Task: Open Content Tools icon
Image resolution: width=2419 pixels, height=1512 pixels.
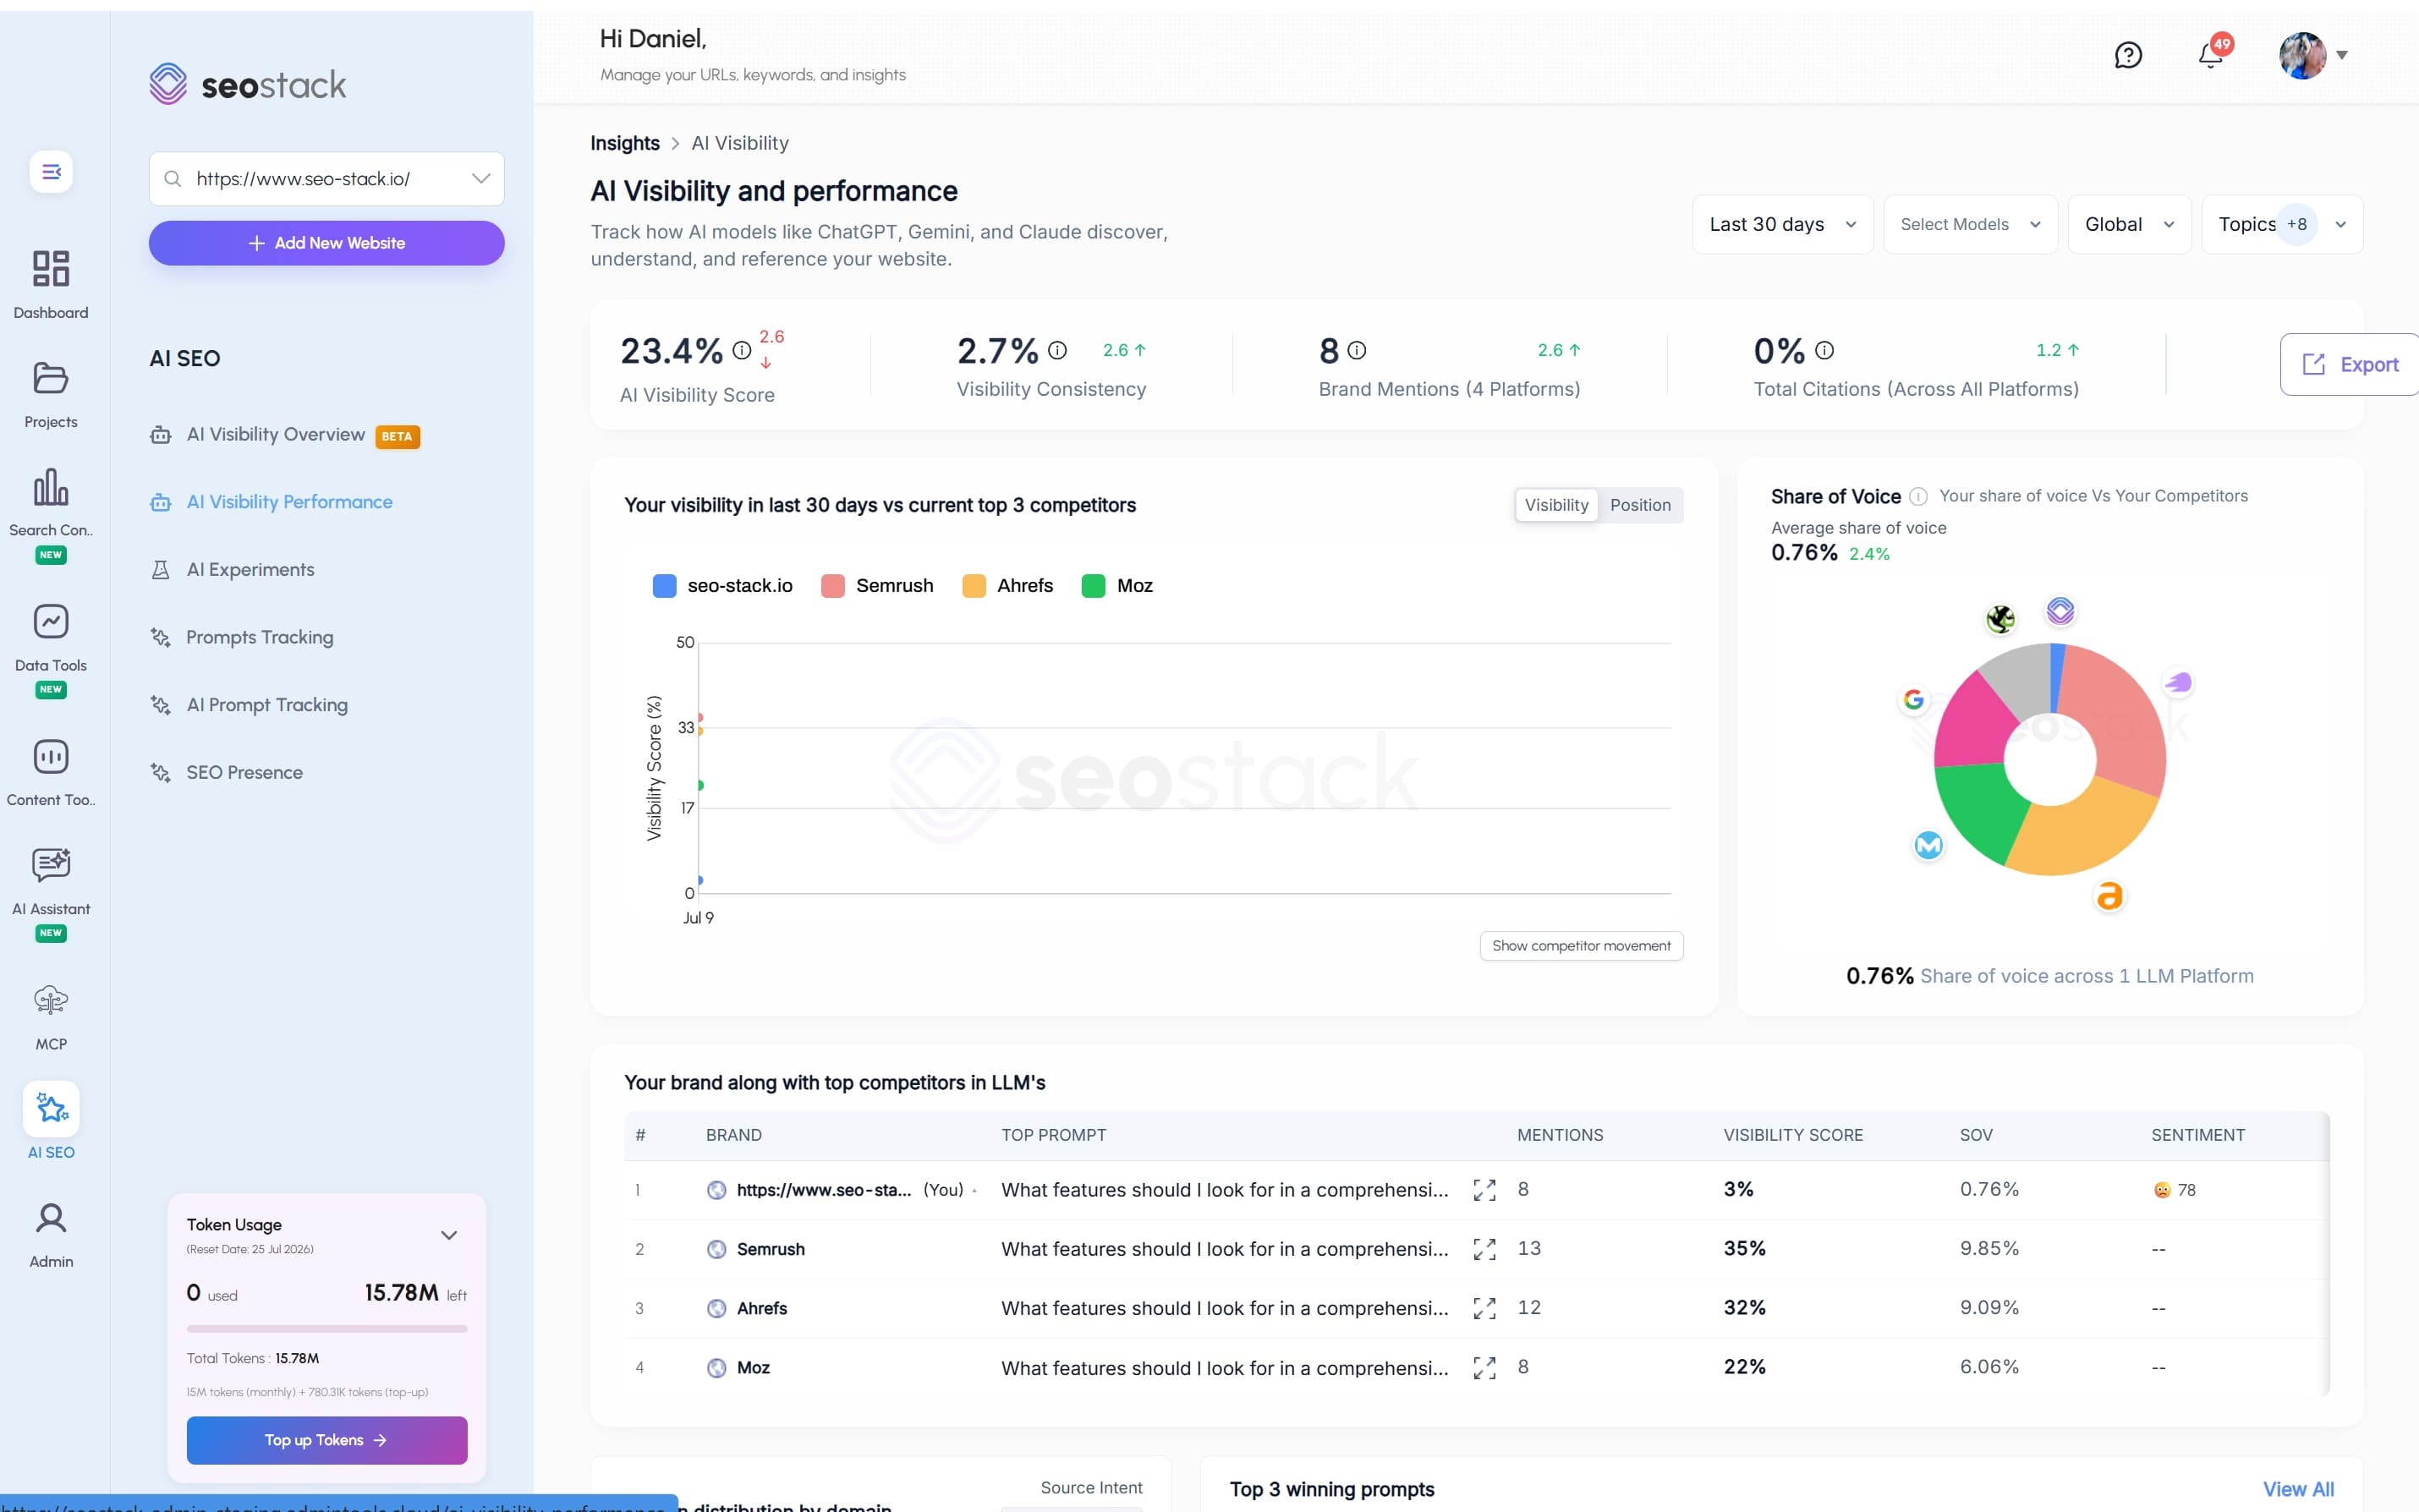Action: [51, 756]
